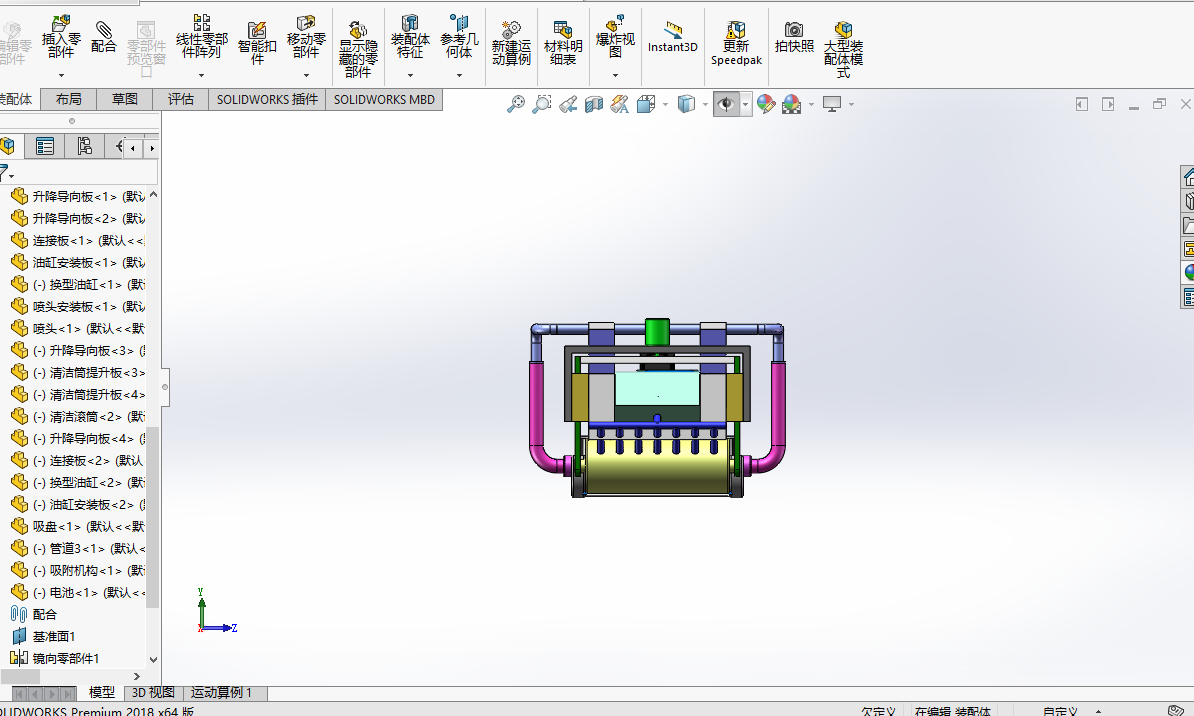Image resolution: width=1194 pixels, height=716 pixels.
Task: Take a snapshot with 拍快照 tool
Action: (794, 38)
